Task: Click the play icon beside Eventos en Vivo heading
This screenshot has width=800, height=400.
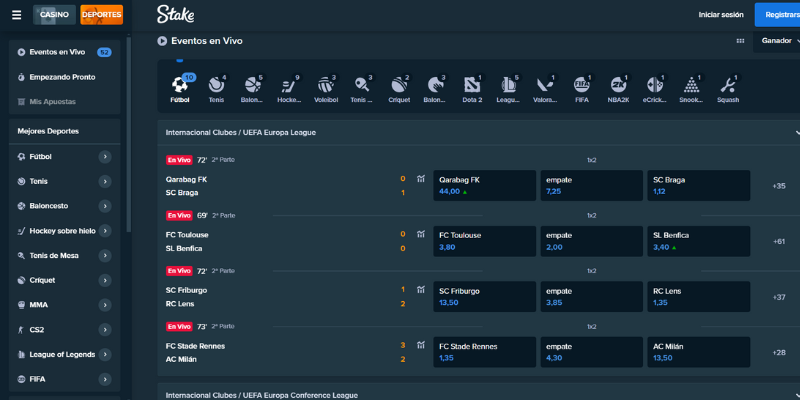Action: [x=162, y=41]
